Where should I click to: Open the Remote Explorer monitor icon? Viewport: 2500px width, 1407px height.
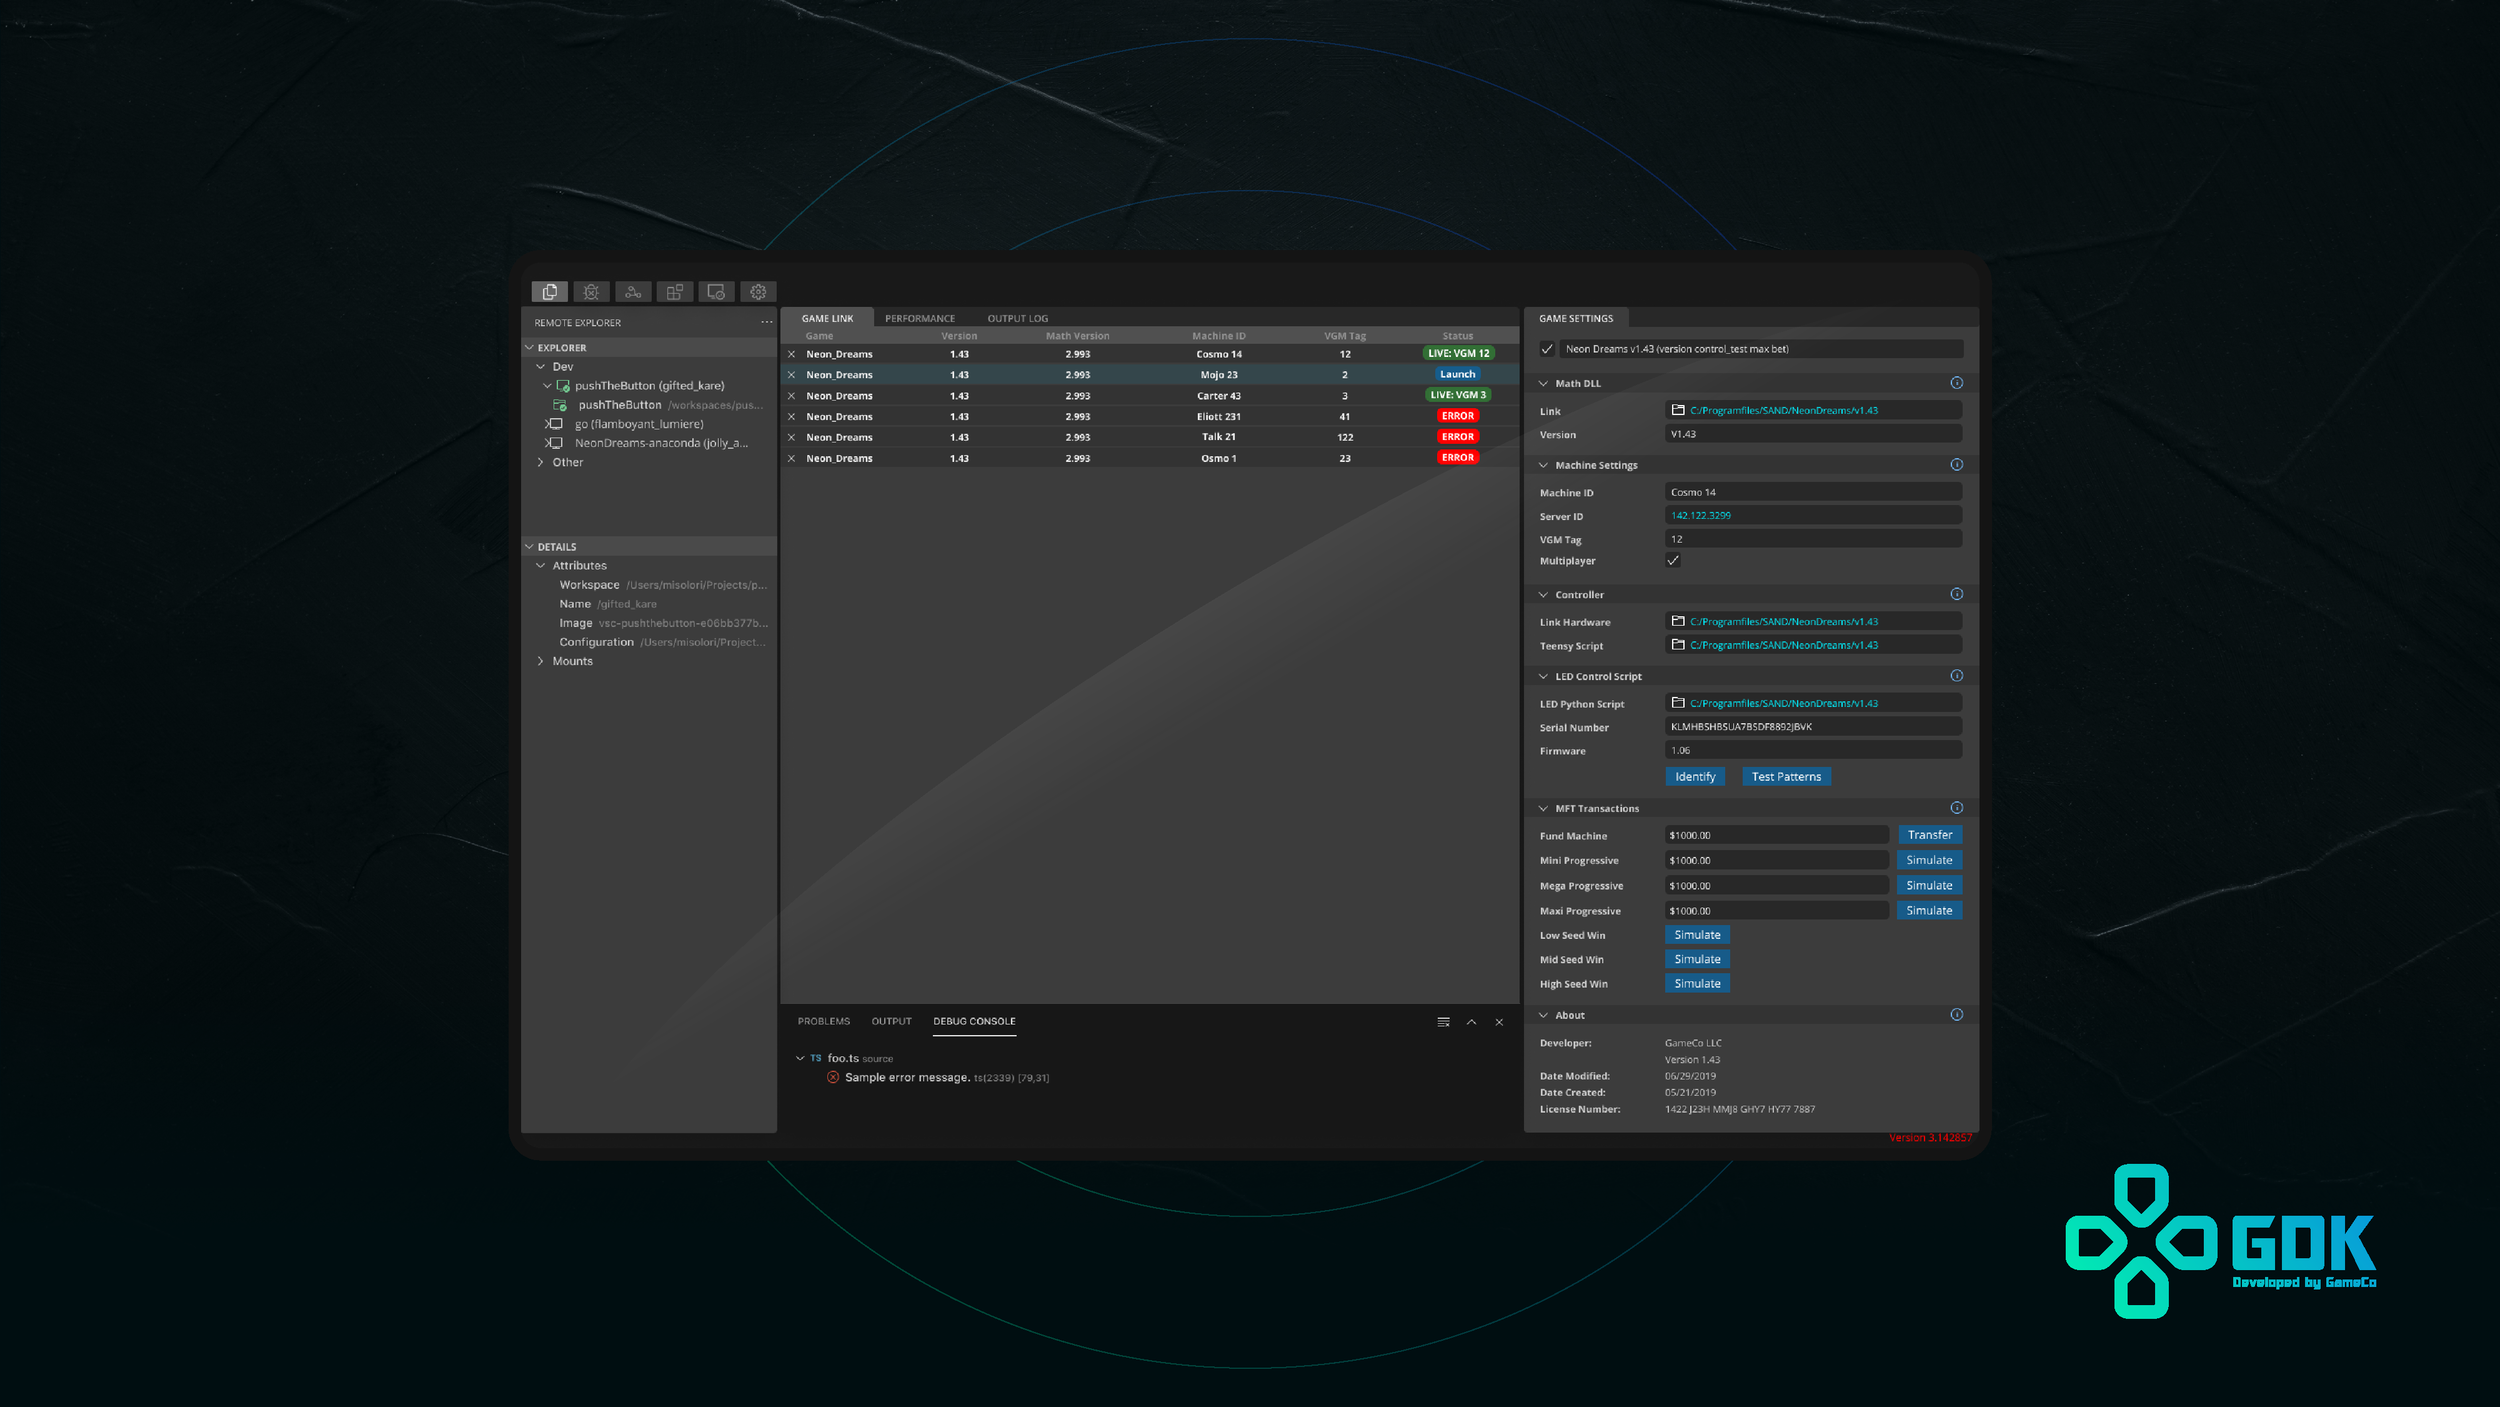[x=716, y=292]
